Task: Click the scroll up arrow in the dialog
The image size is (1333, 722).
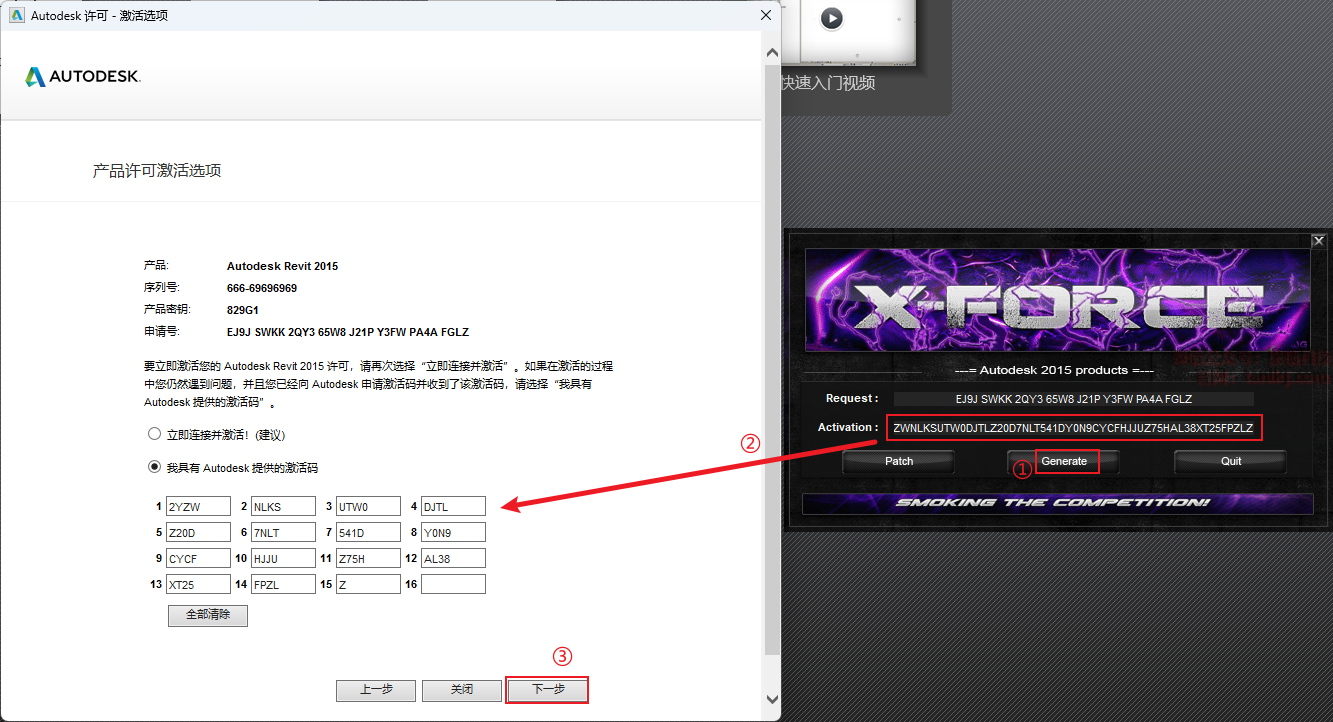Action: coord(771,52)
